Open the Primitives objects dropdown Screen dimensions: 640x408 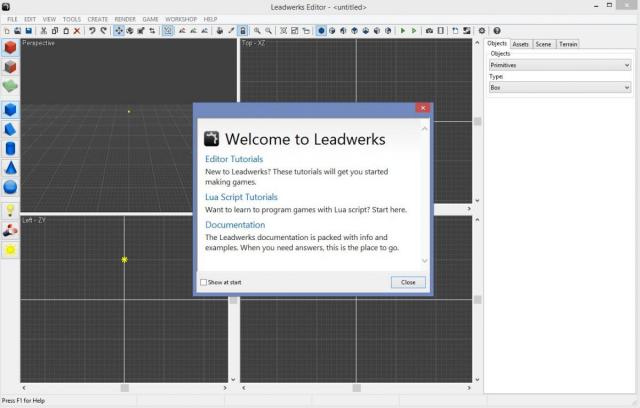pyautogui.click(x=559, y=65)
